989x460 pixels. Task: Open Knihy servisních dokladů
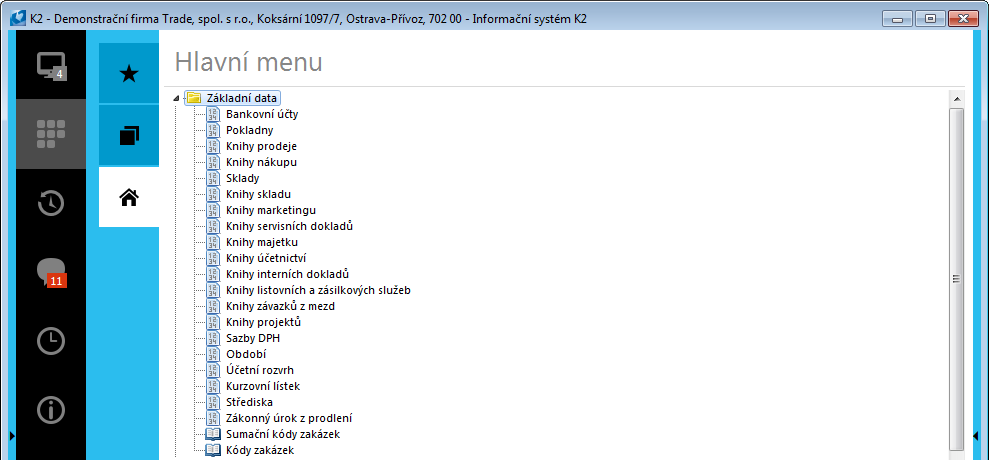point(289,226)
